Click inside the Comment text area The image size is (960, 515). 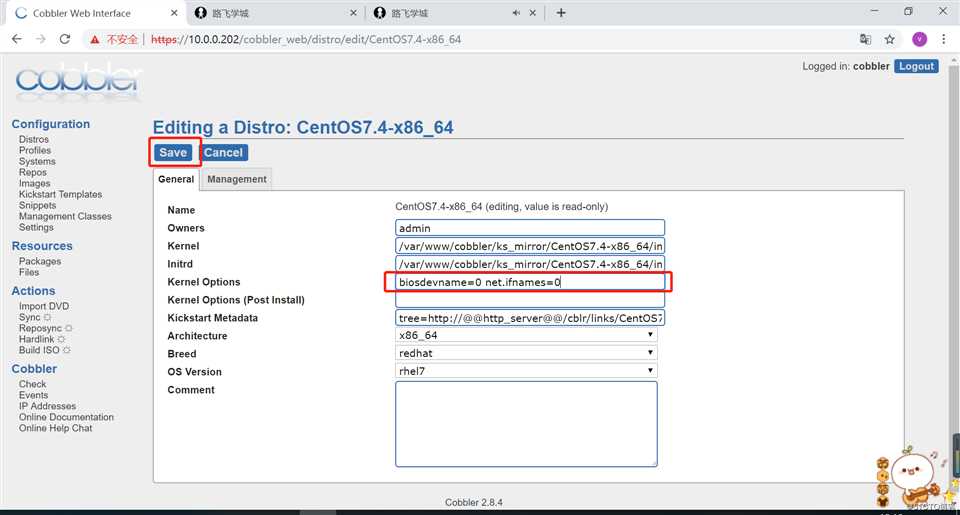(x=527, y=424)
